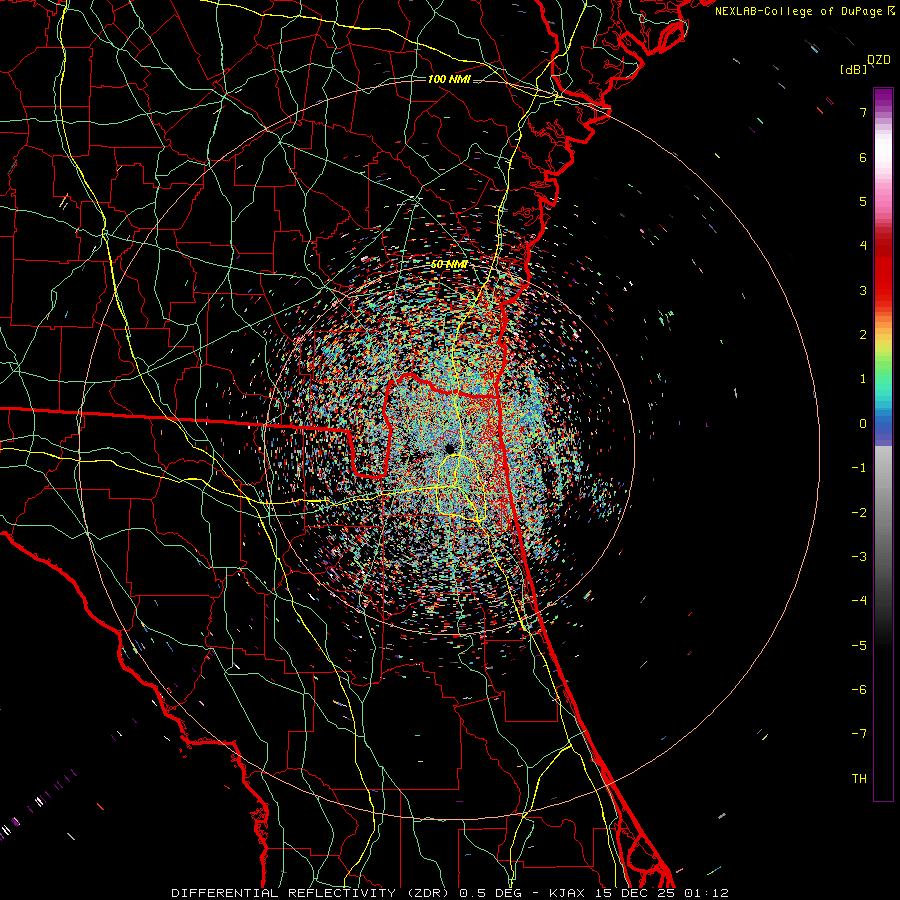This screenshot has width=900, height=900.
Task: Click the -6 value on the color scale
Action: point(859,690)
